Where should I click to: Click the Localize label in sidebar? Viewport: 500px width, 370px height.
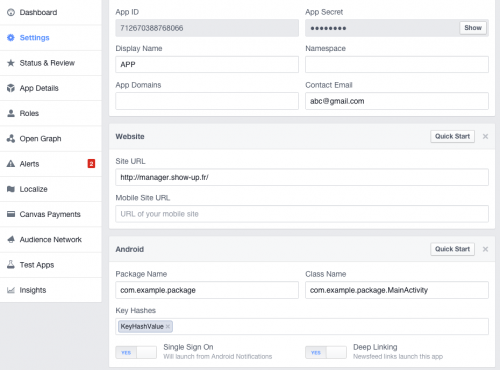coord(33,189)
